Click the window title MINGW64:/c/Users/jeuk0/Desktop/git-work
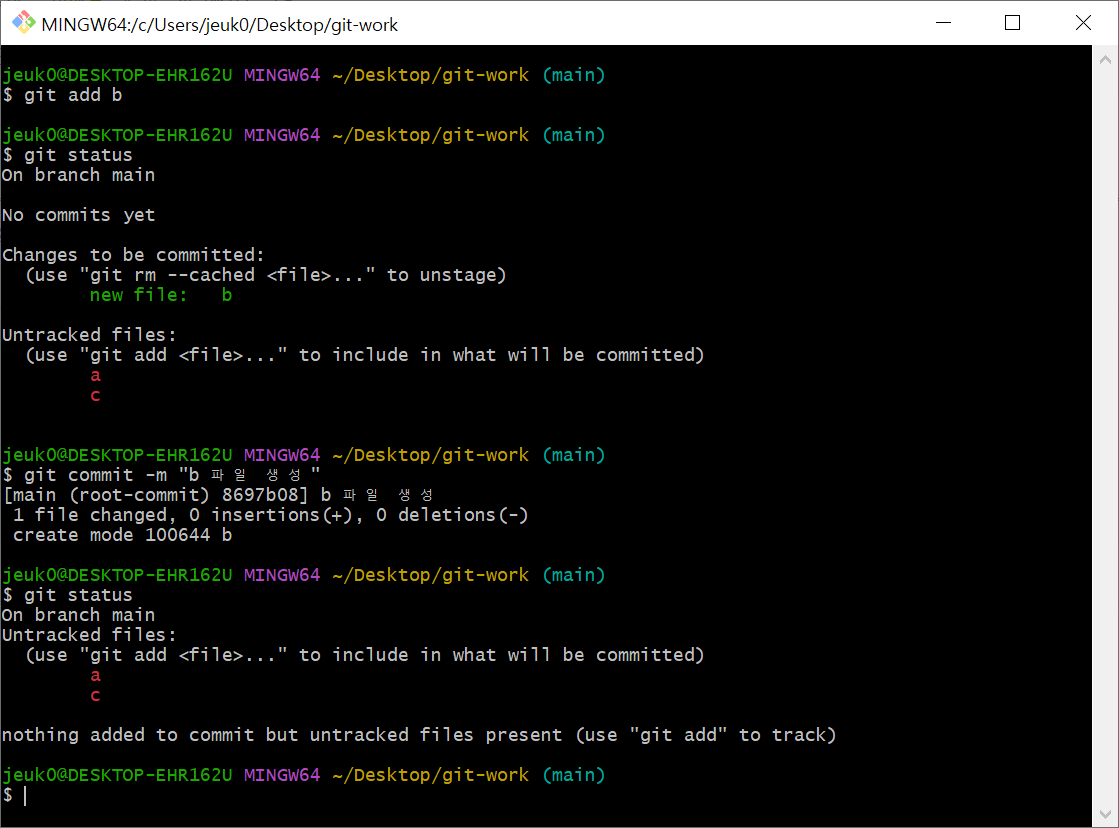Viewport: 1119px width, 828px height. coord(220,25)
